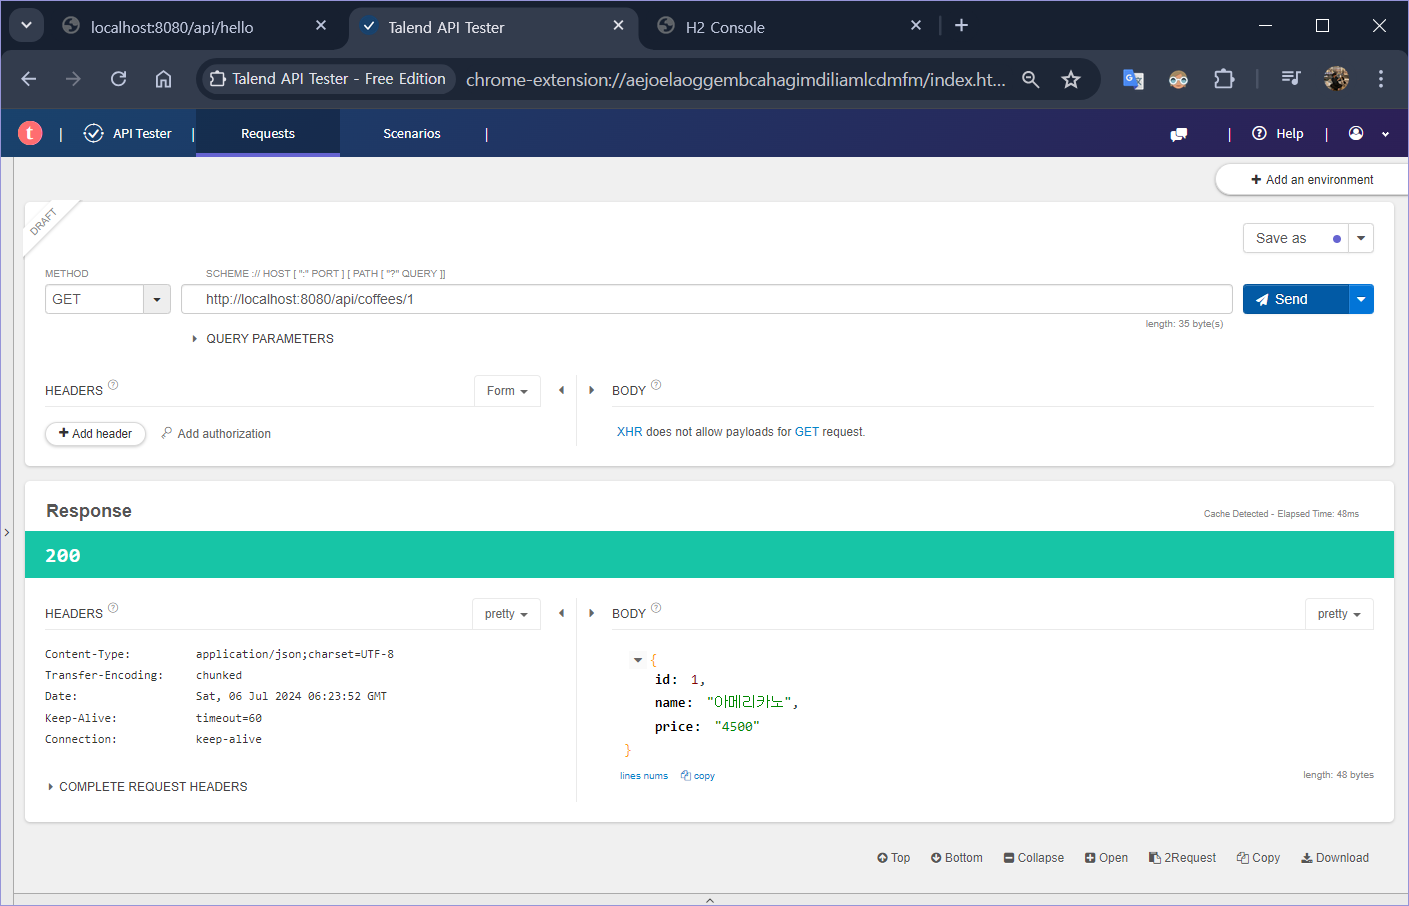Open the response headers pretty dropdown

pyautogui.click(x=506, y=614)
